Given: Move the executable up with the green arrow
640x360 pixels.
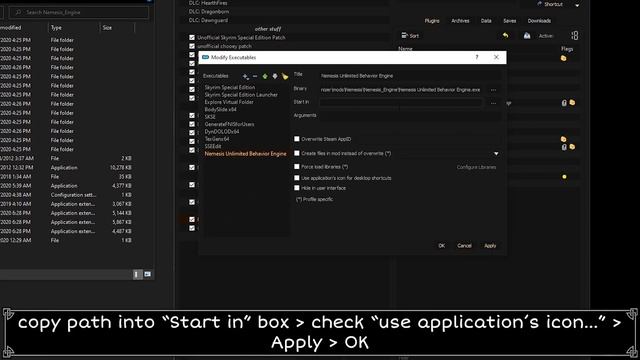Looking at the screenshot, I should click(265, 76).
